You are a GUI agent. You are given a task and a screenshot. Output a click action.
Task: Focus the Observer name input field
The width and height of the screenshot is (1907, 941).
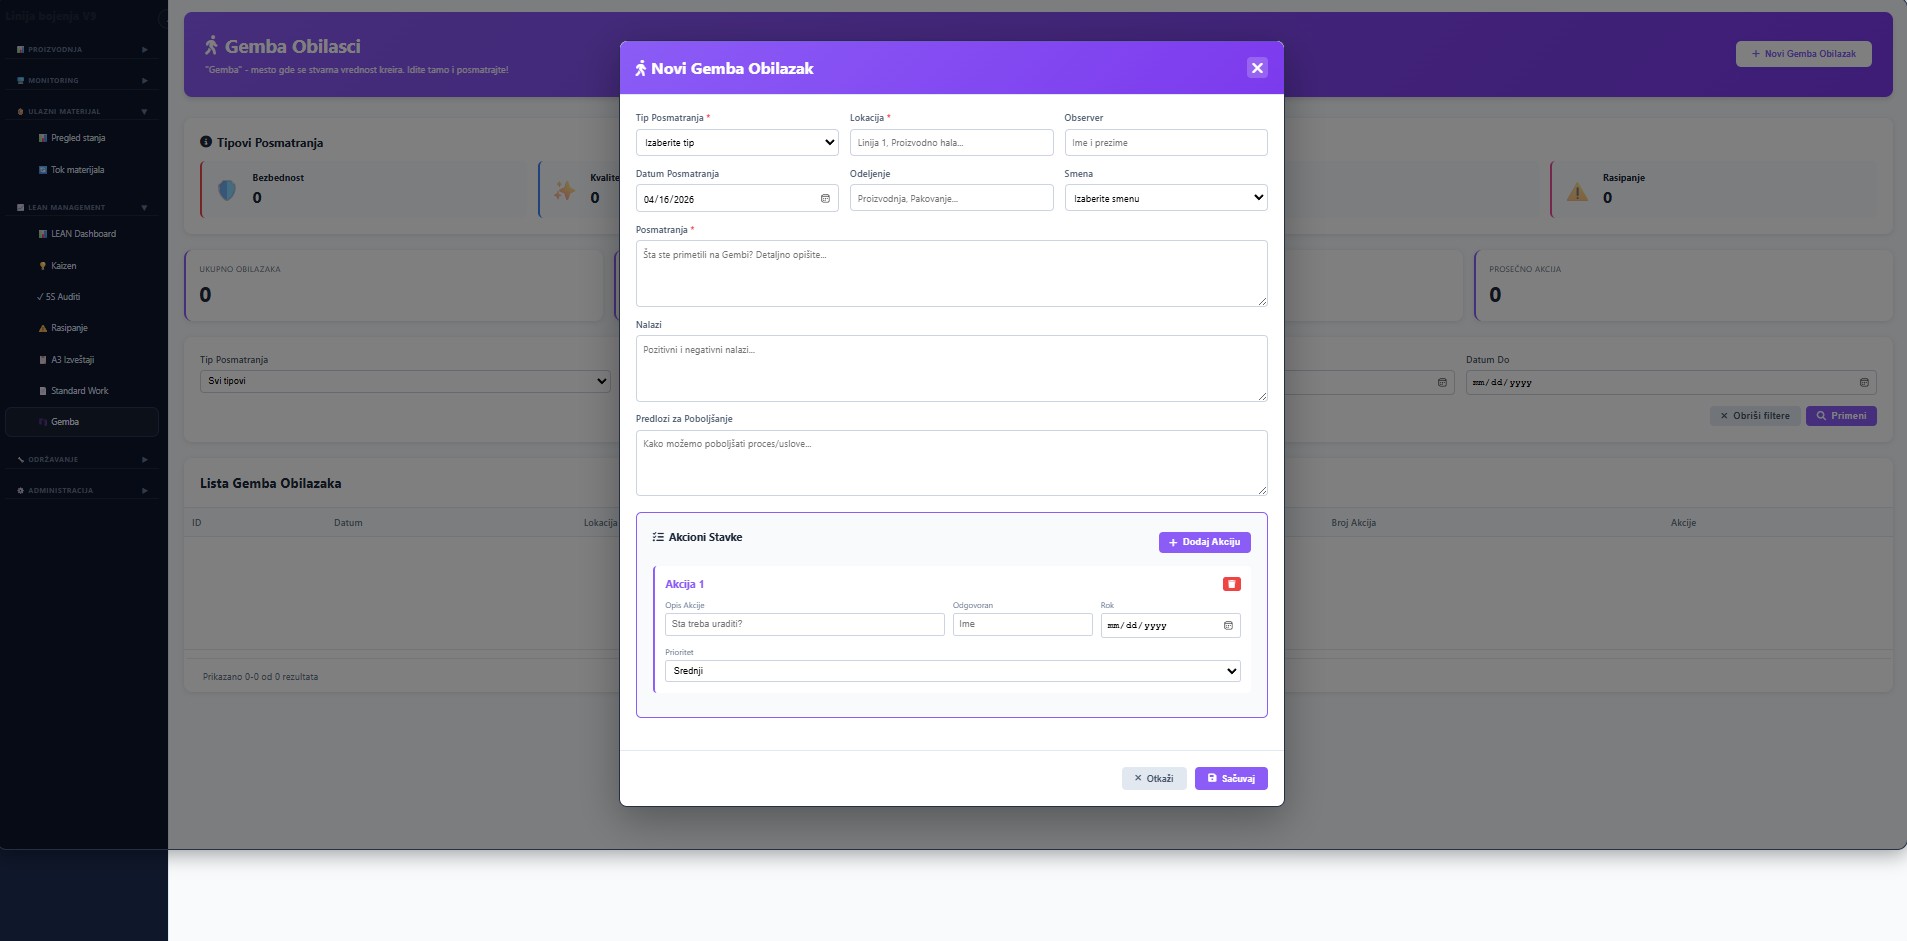1166,142
